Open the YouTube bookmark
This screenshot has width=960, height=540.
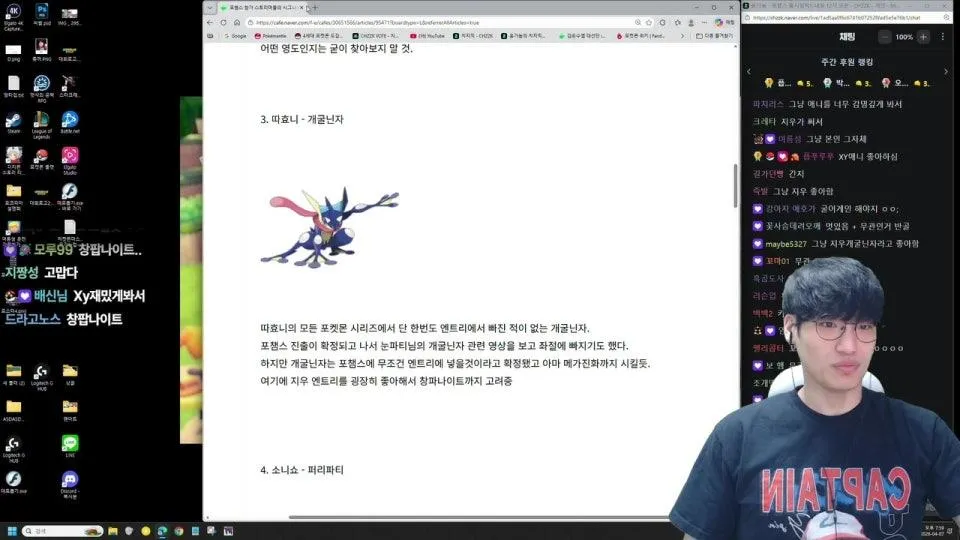click(427, 36)
